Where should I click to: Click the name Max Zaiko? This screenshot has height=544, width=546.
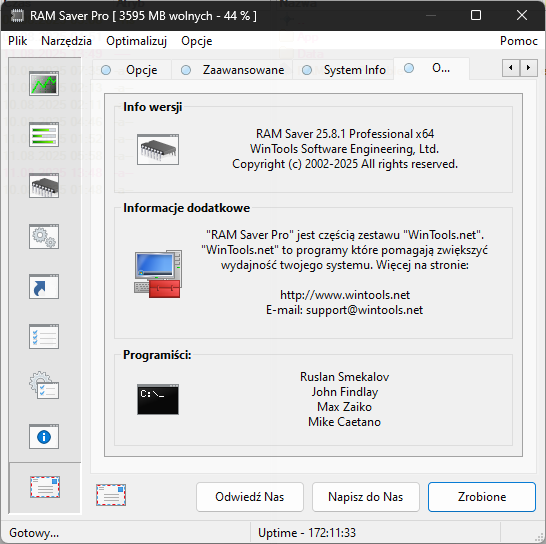click(x=345, y=407)
